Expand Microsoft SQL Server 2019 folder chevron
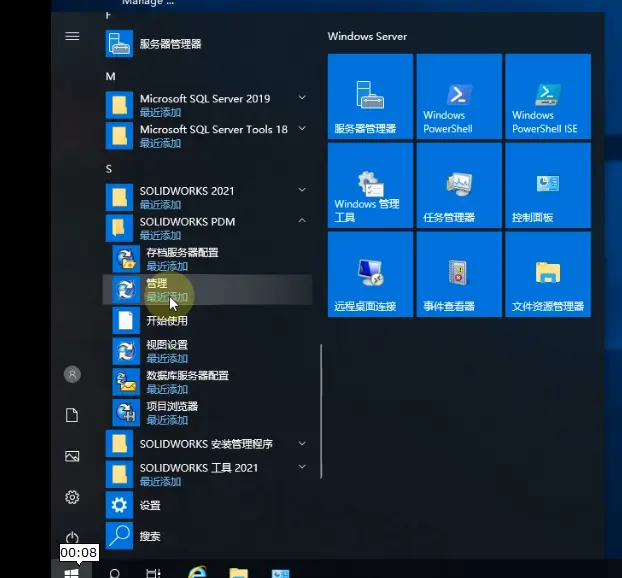 302,98
